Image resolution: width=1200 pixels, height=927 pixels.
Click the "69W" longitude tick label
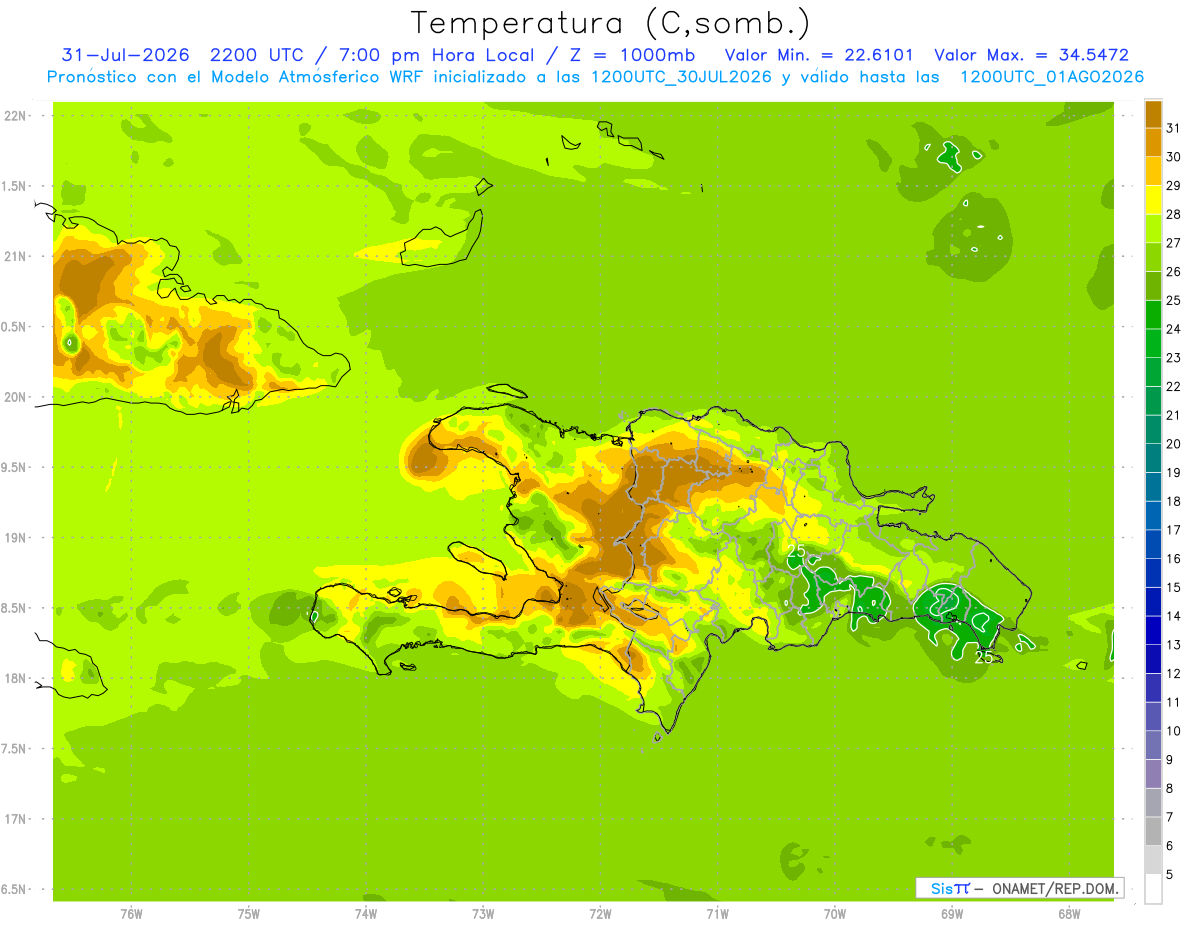pyautogui.click(x=952, y=914)
